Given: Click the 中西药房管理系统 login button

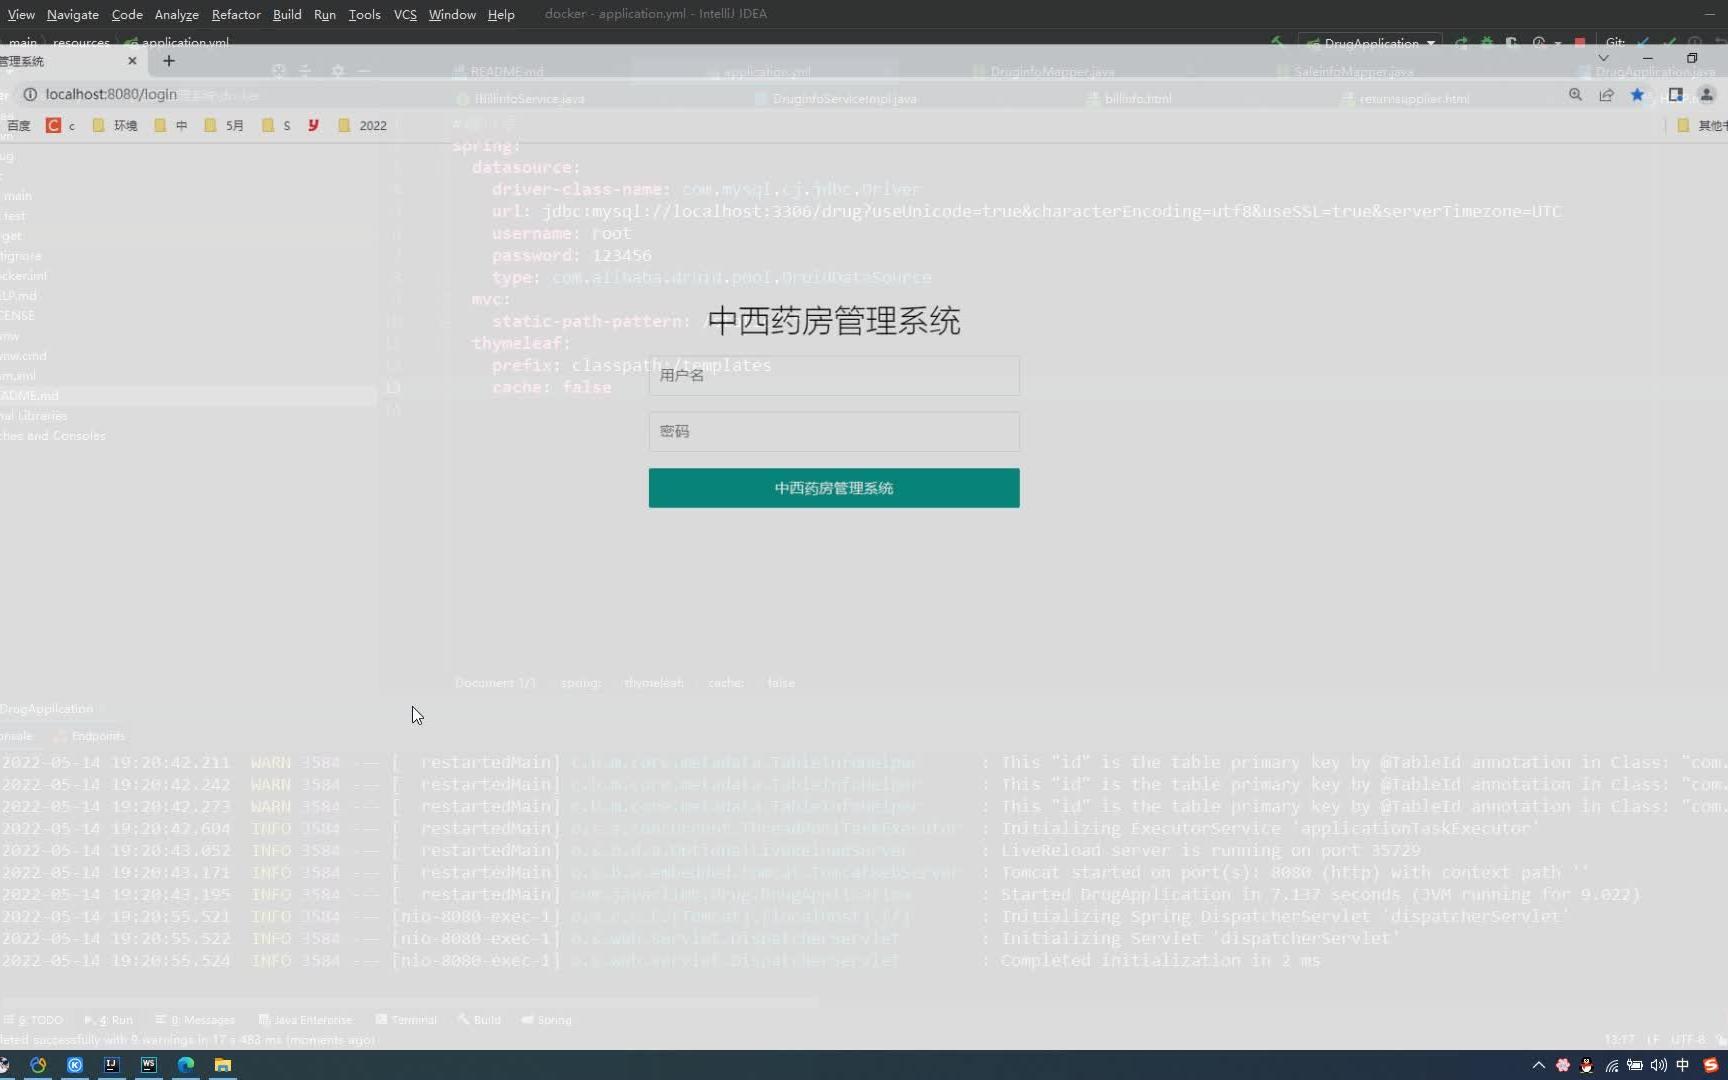Looking at the screenshot, I should tap(833, 488).
